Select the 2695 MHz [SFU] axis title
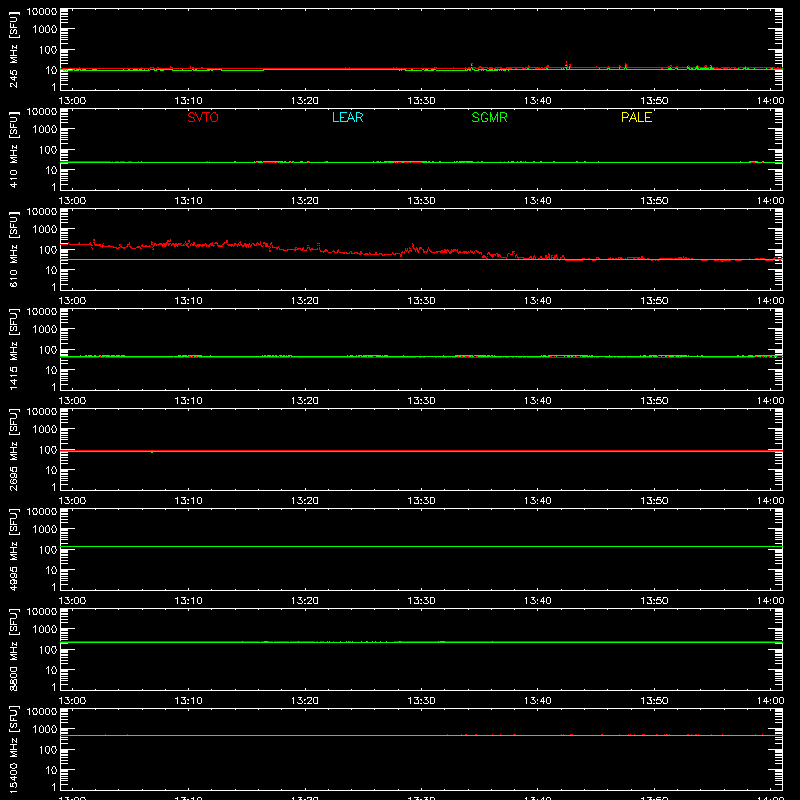This screenshot has width=800, height=800. coord(13,449)
